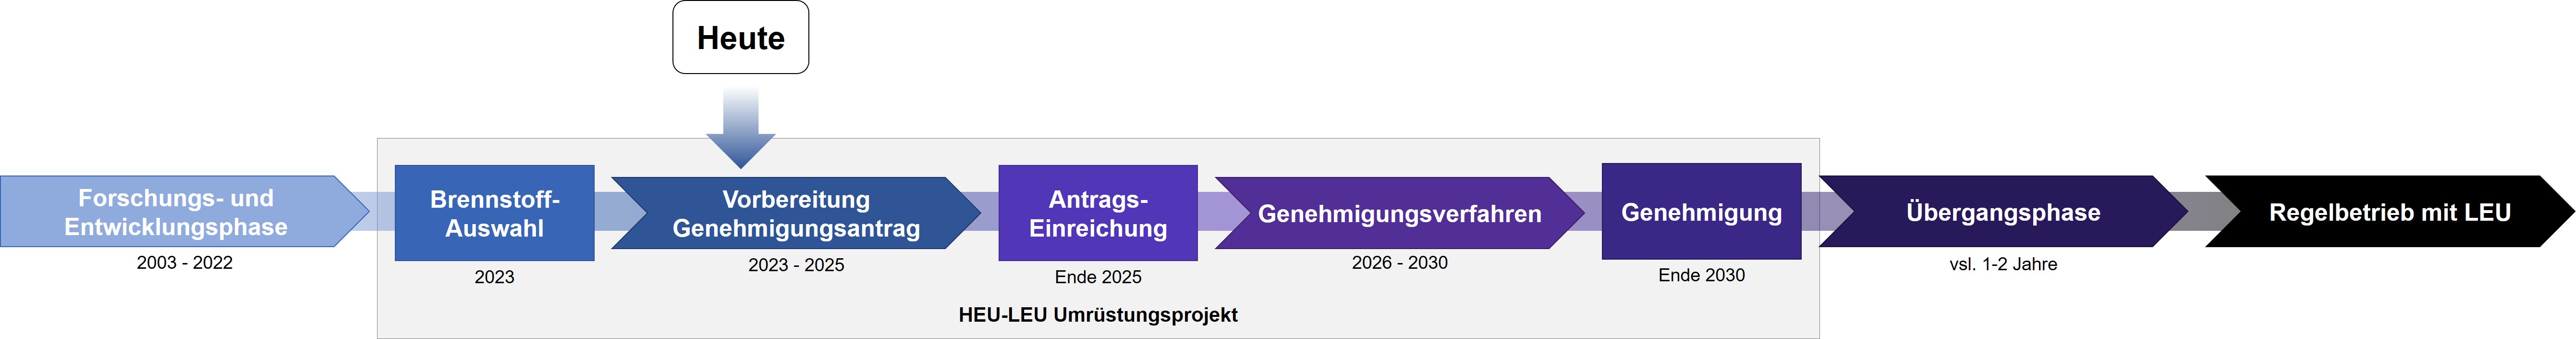Select the Regelbetrieb mit LEU arrow
Viewport: 2576px width, 339px height.
(2390, 212)
